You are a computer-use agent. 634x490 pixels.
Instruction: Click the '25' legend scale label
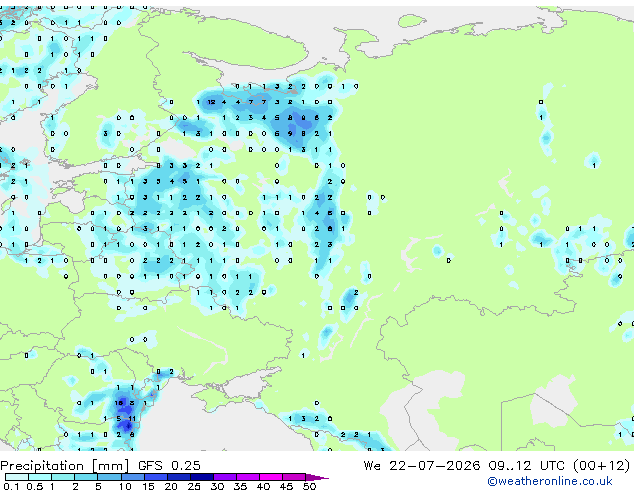[194, 486]
